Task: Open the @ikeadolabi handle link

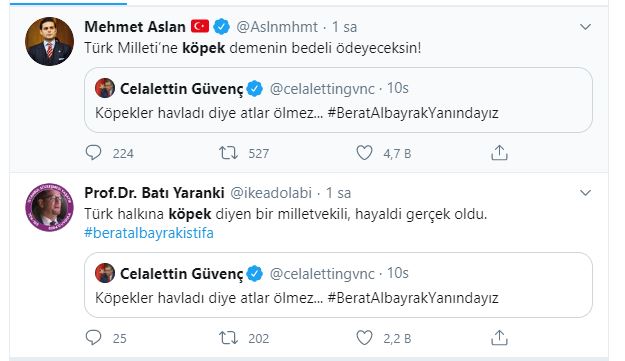Action: point(271,193)
